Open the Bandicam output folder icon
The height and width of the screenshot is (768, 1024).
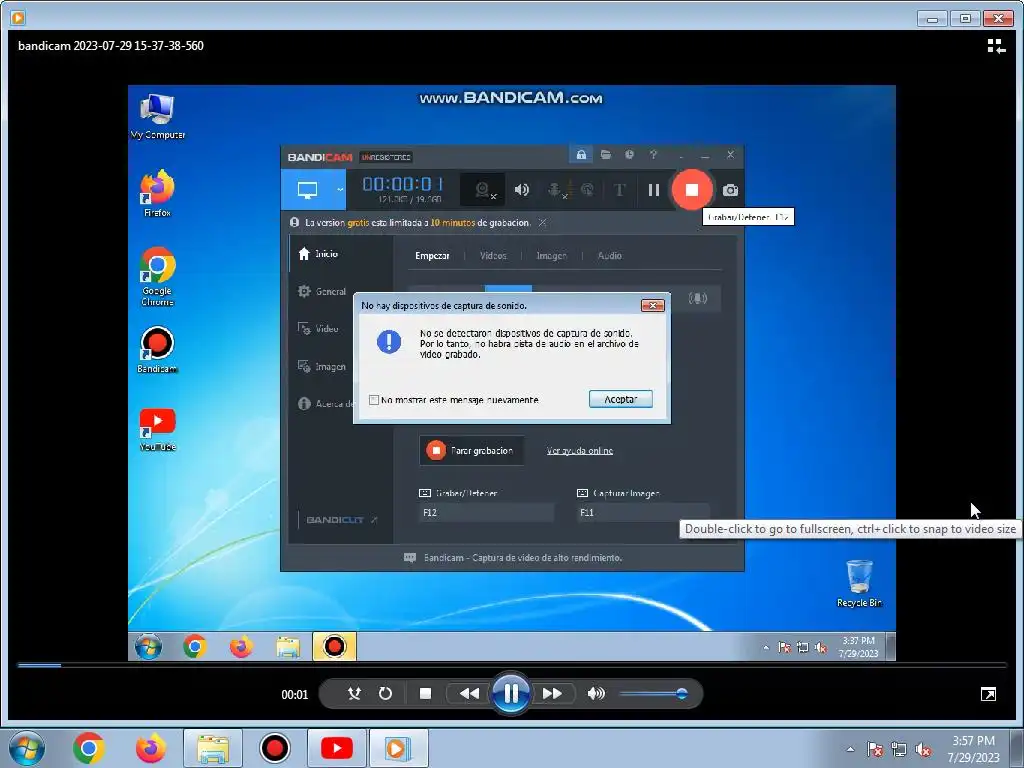(606, 155)
